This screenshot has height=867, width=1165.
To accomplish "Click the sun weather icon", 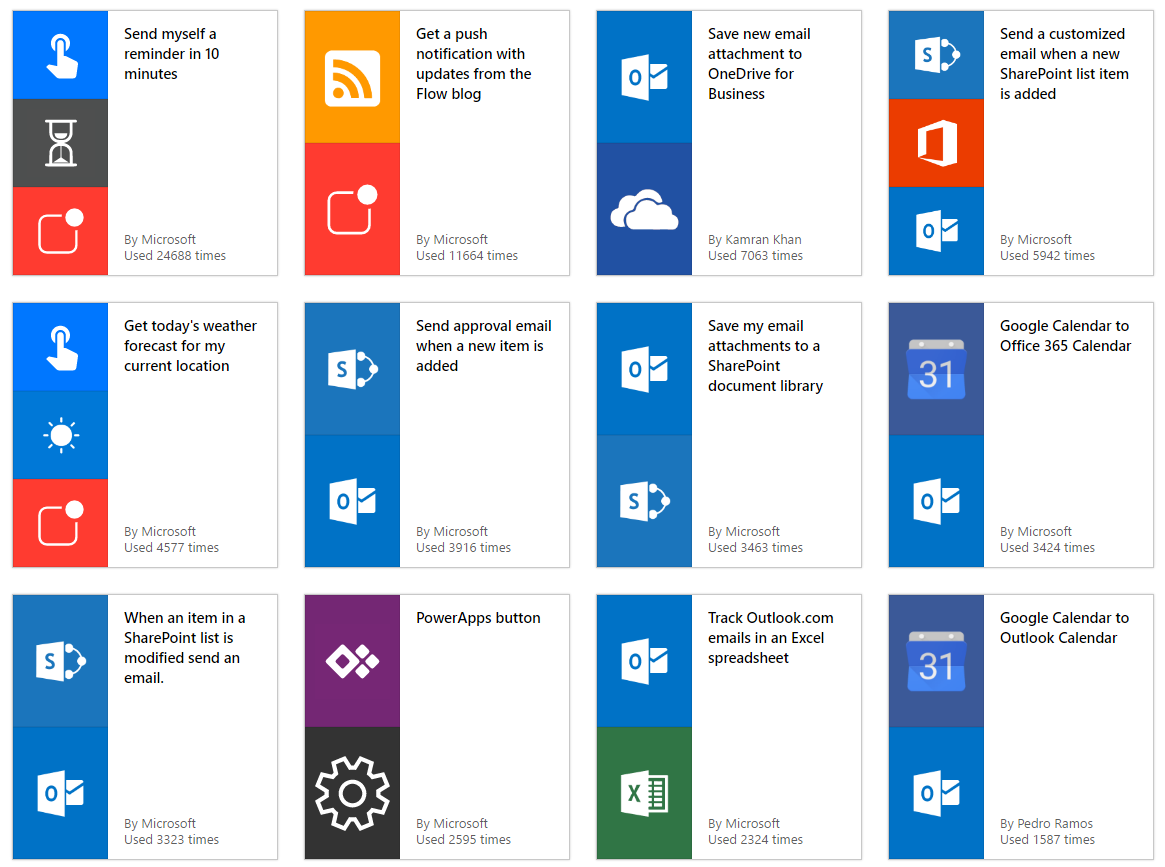I will pos(60,435).
